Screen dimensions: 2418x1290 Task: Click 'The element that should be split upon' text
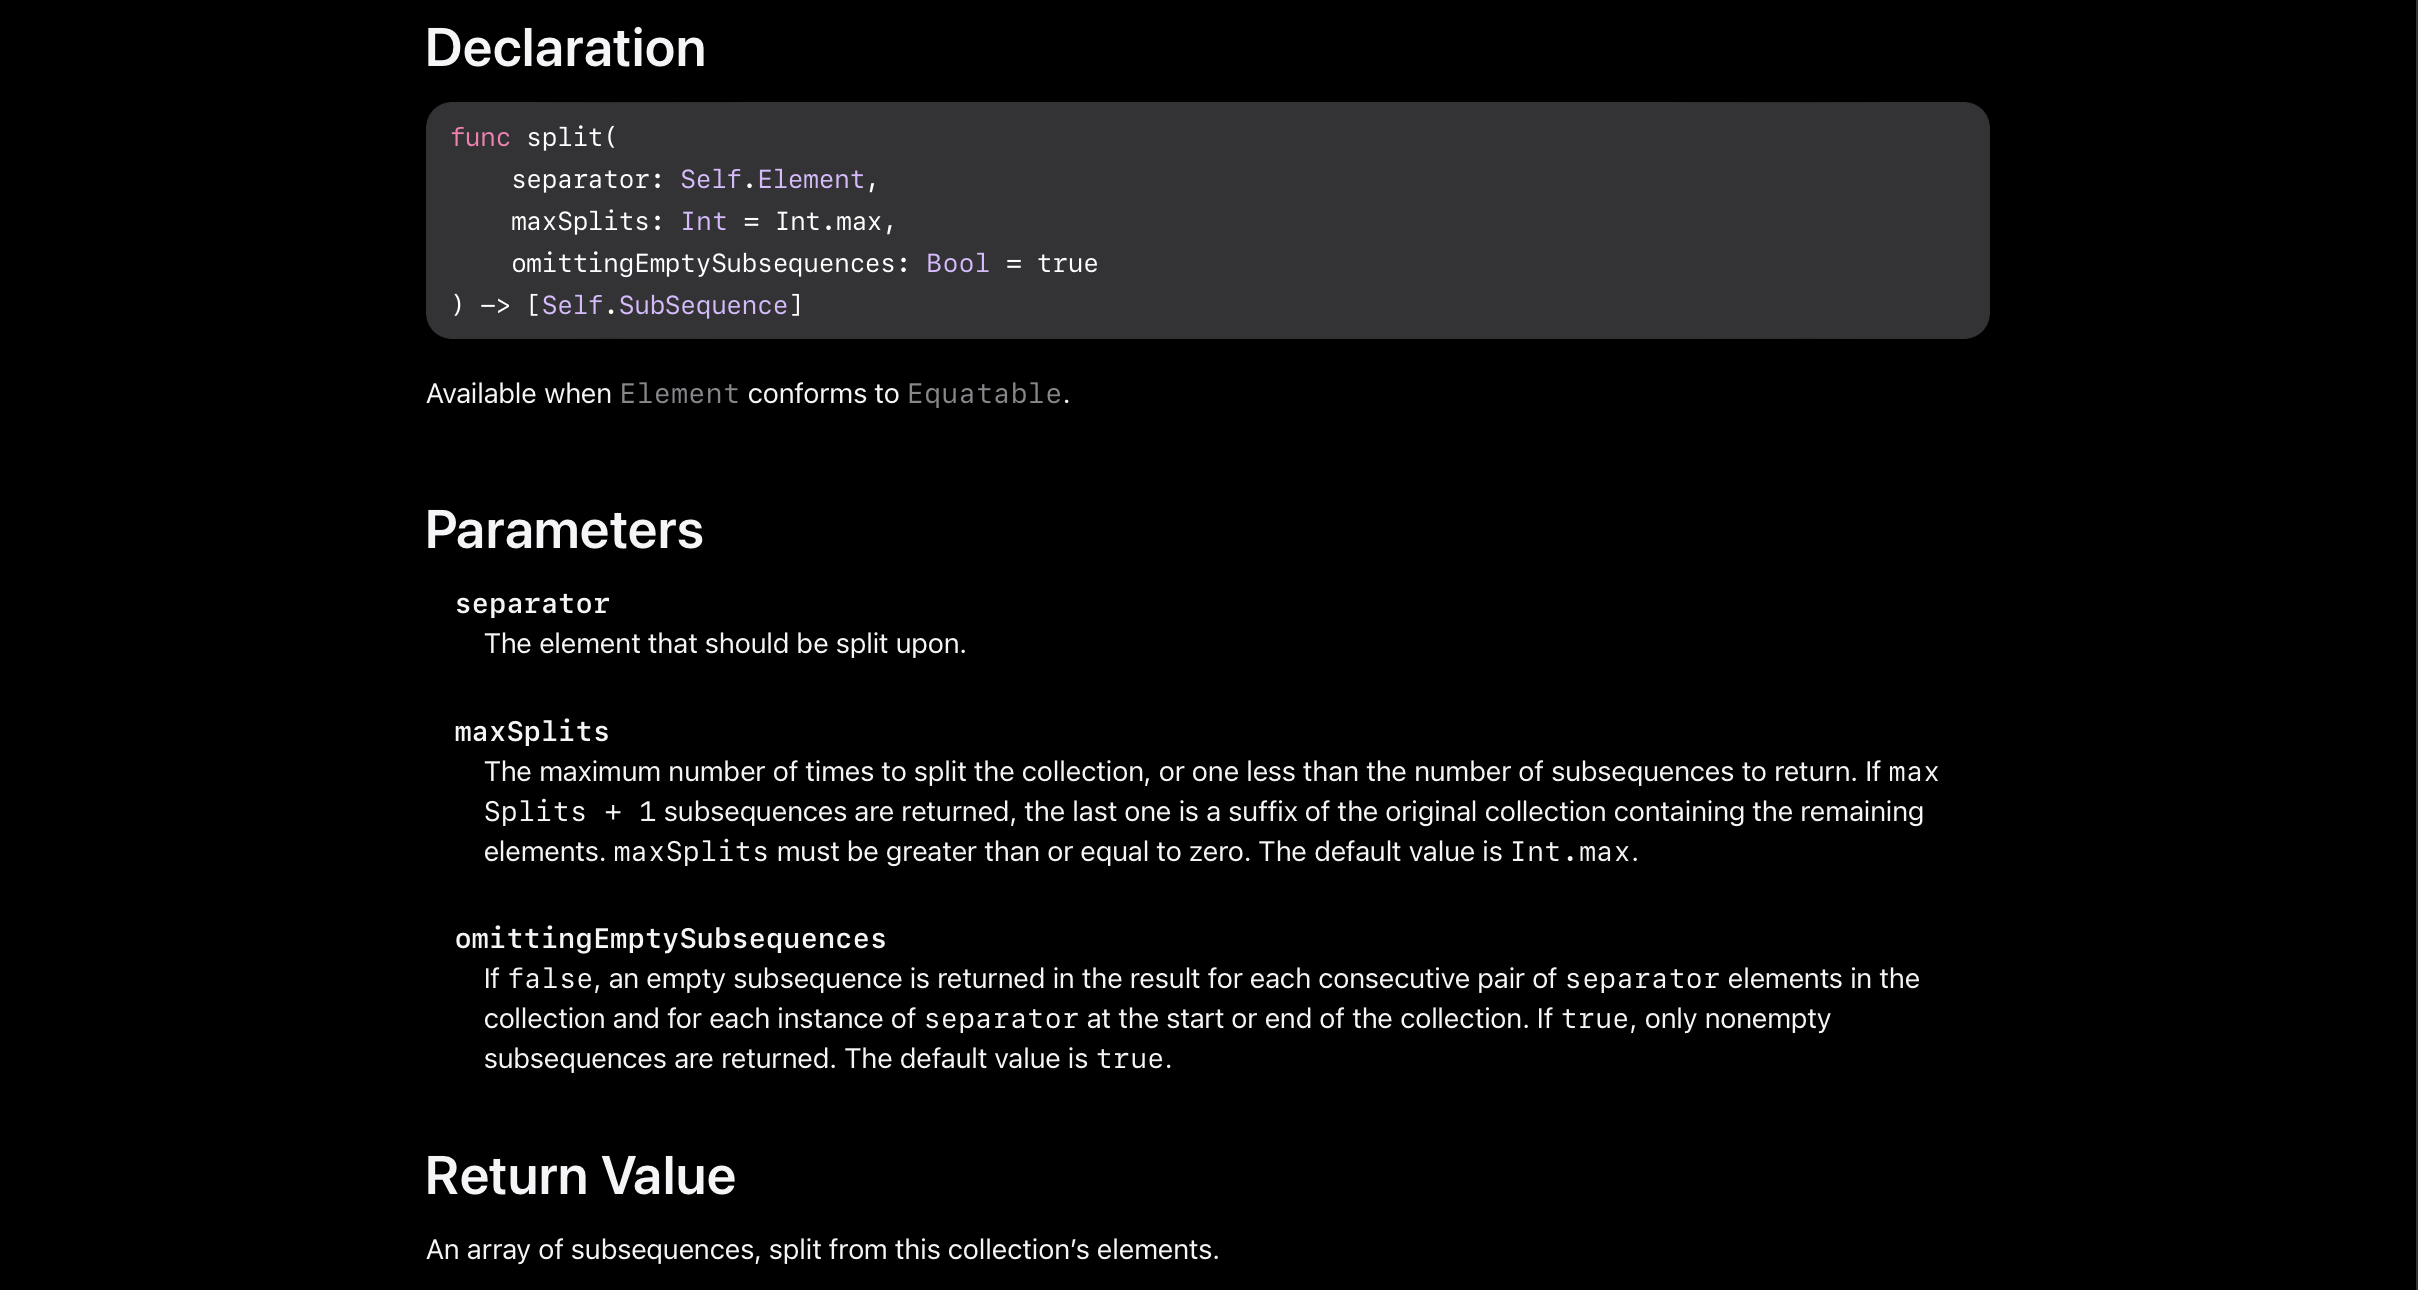(725, 644)
